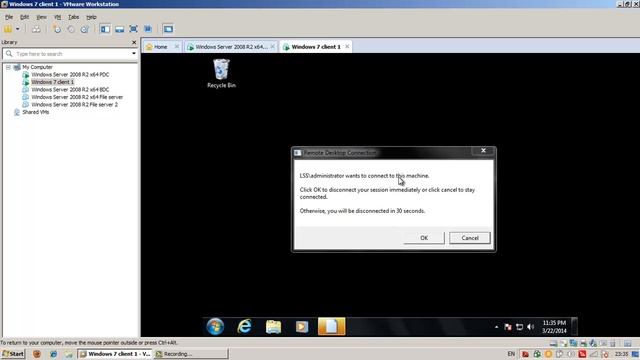The image size is (640, 360).
Task: Revert the VM to its previous snapshot
Action: click(71, 29)
